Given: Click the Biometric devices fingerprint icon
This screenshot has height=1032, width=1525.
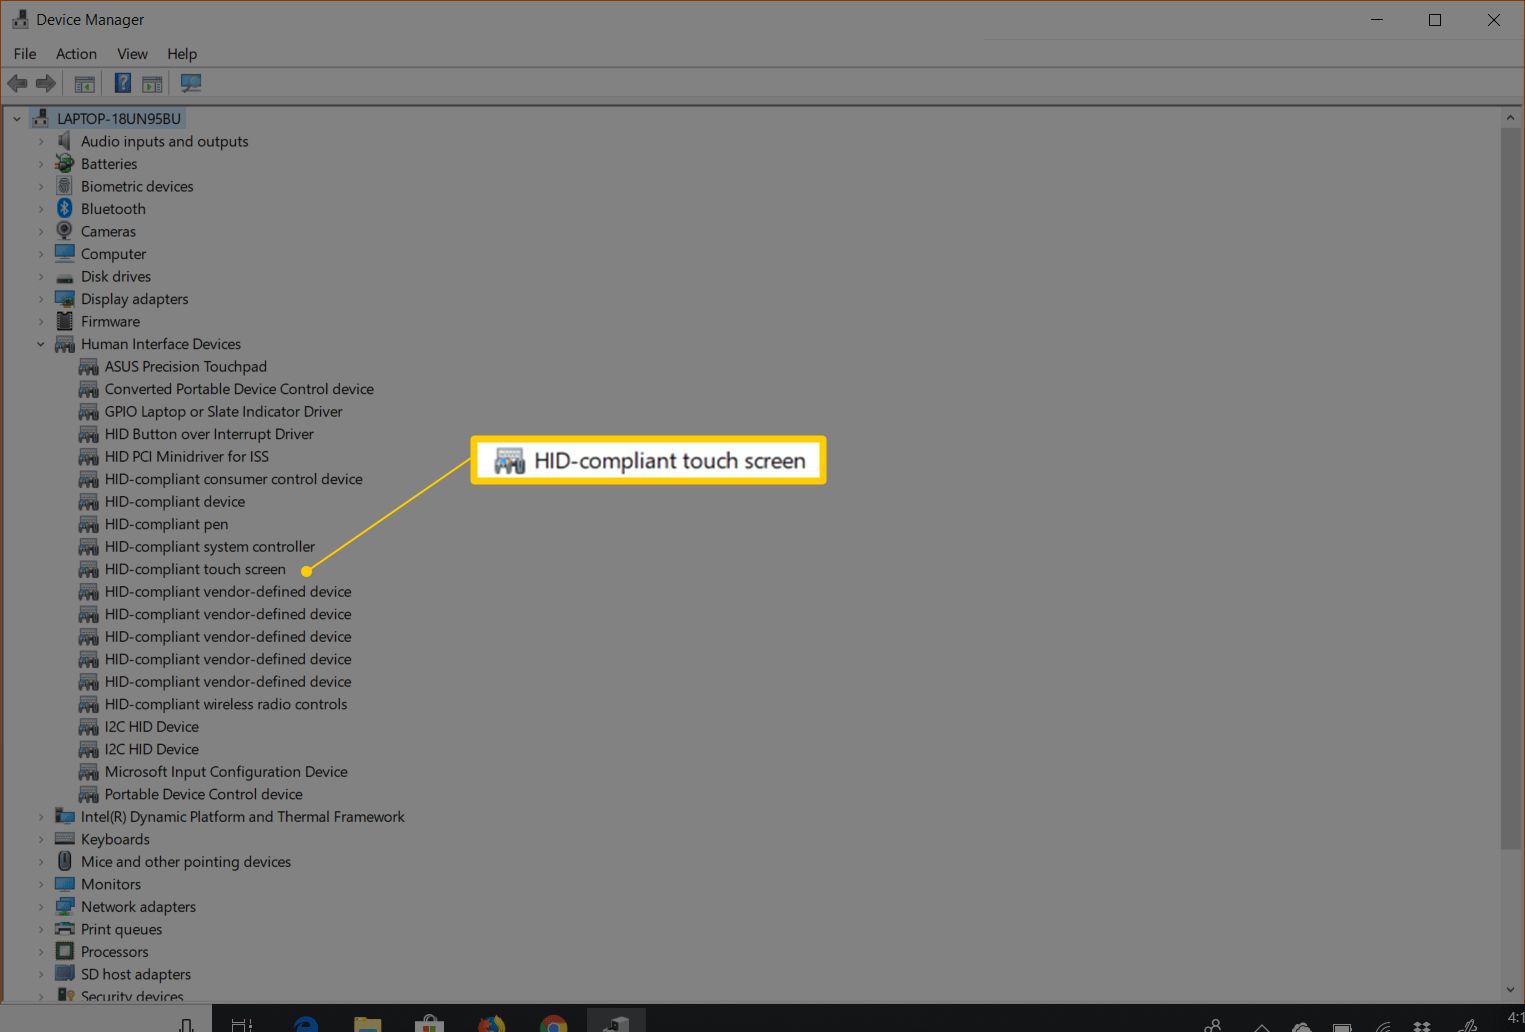Looking at the screenshot, I should click(x=65, y=186).
